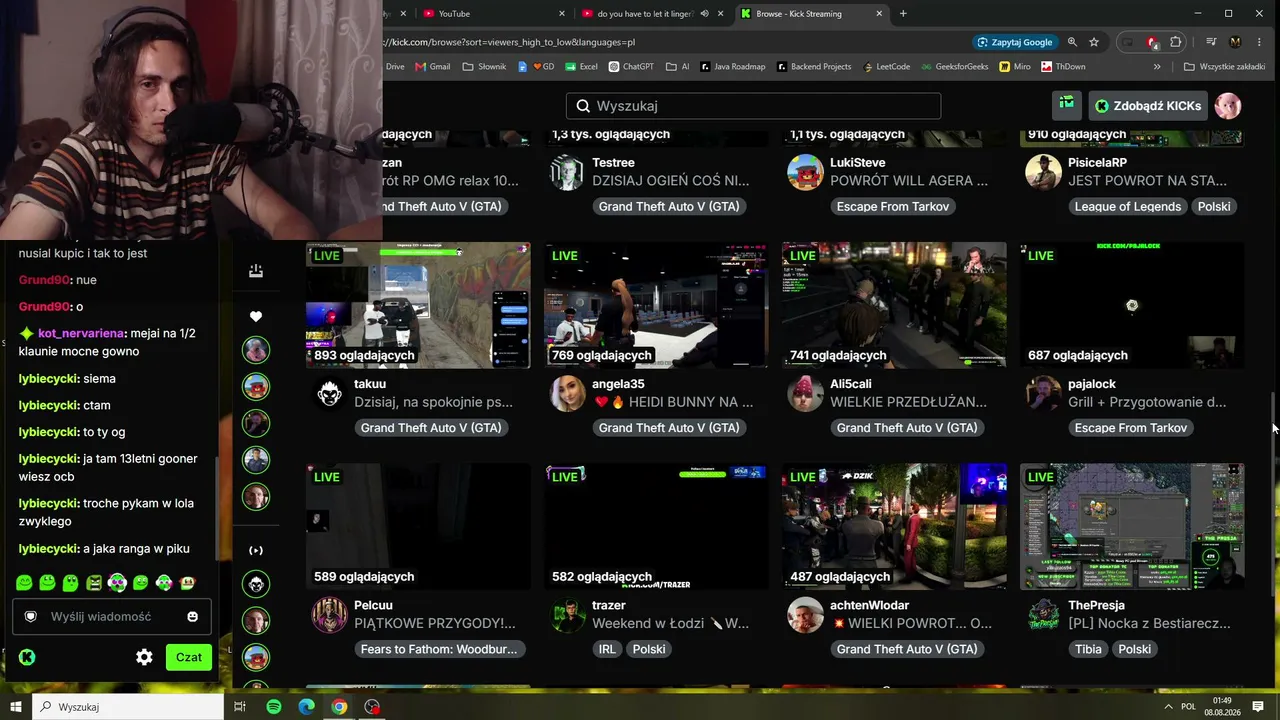Click the sidebar icon above the heart
The image size is (1280, 720).
coord(256,271)
